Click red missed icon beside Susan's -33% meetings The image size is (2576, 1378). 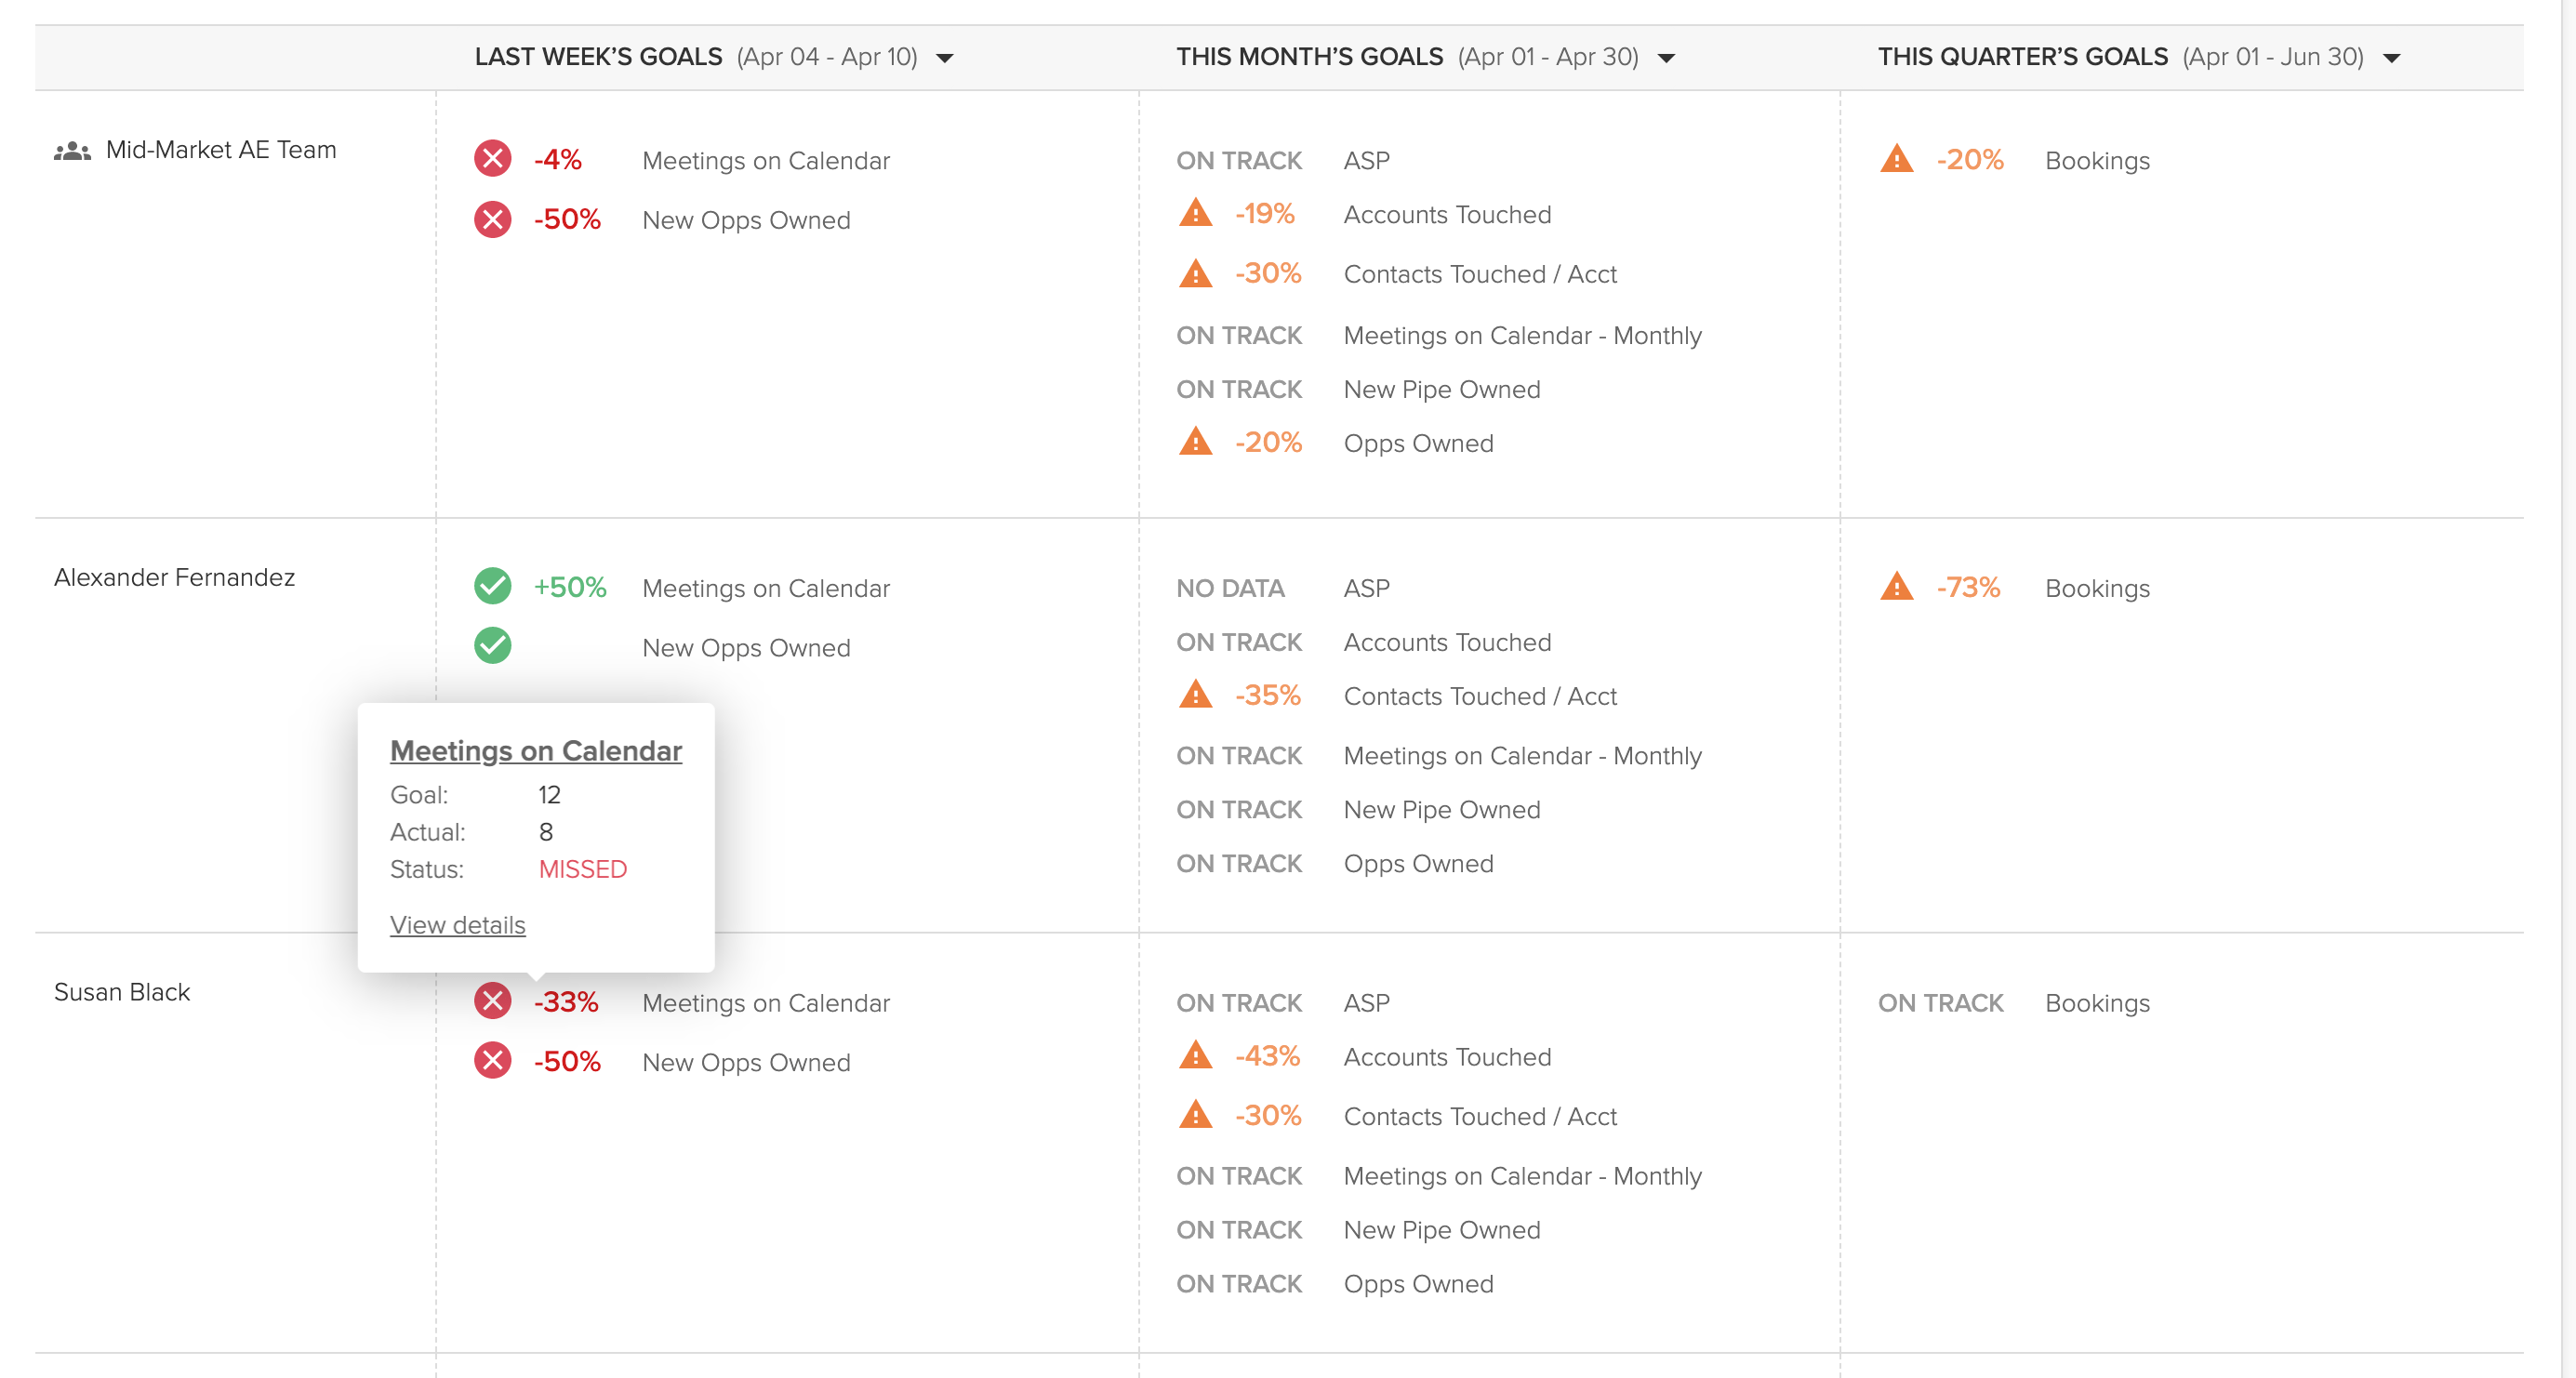[492, 1001]
